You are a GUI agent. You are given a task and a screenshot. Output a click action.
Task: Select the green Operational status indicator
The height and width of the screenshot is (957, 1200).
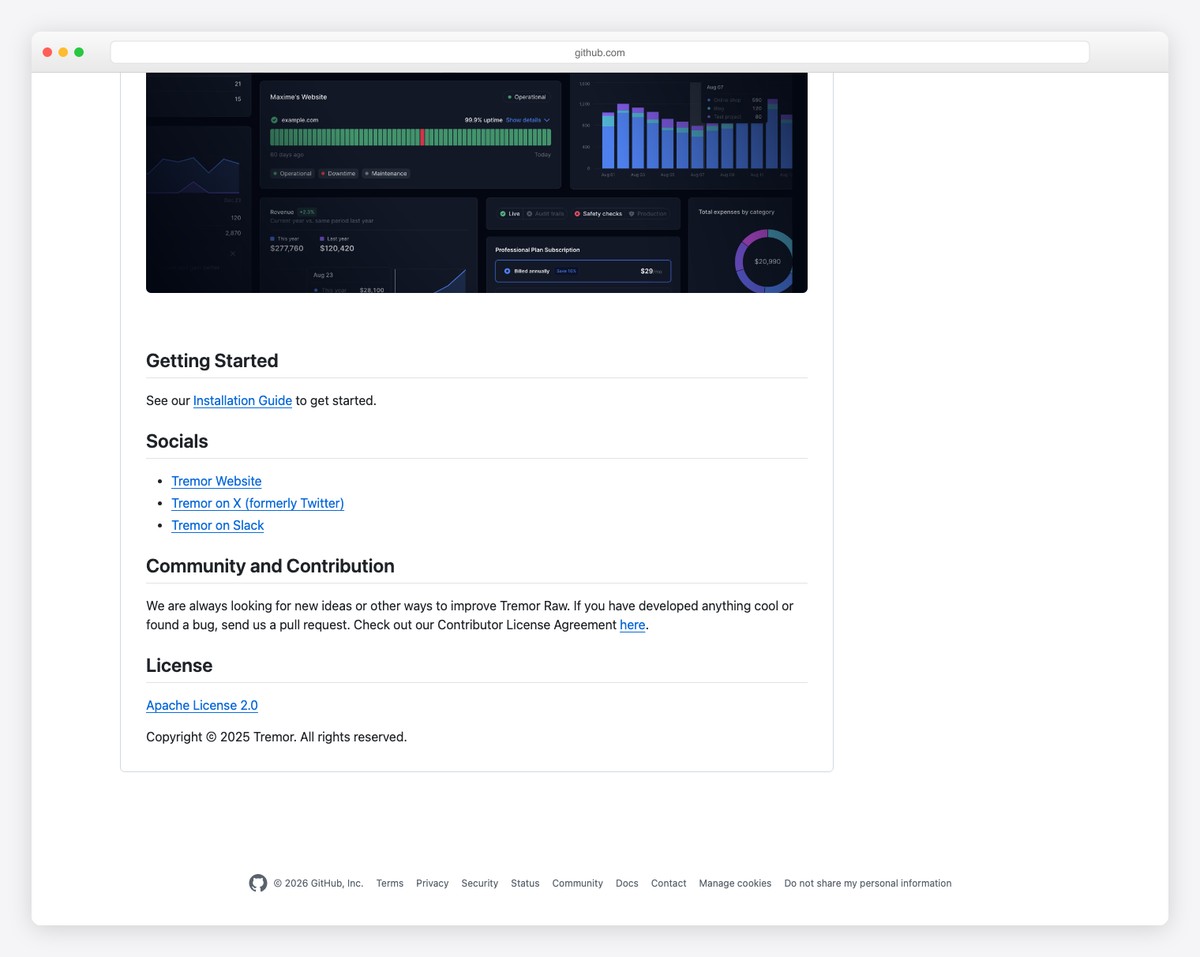pos(510,96)
